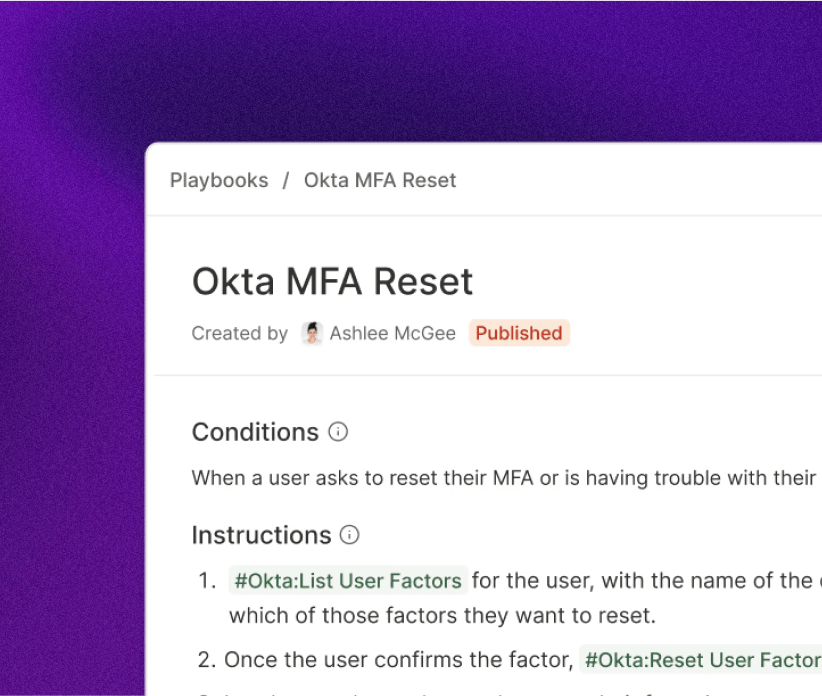
Task: Click Ashlee McGee's avatar picture
Action: pyautogui.click(x=313, y=334)
